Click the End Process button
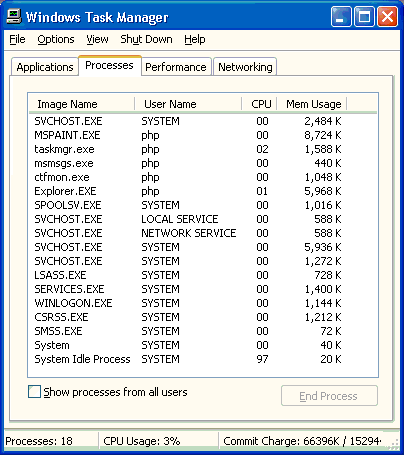 click(x=329, y=396)
